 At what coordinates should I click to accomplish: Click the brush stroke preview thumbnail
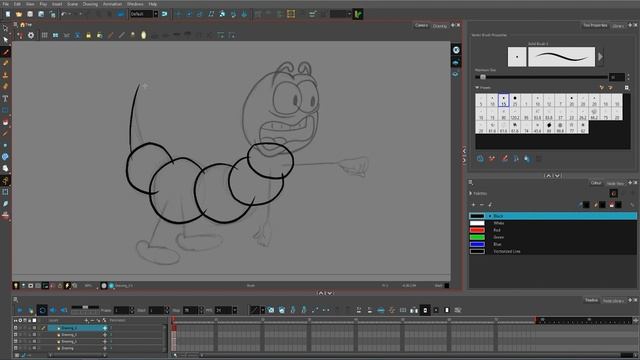tap(562, 57)
